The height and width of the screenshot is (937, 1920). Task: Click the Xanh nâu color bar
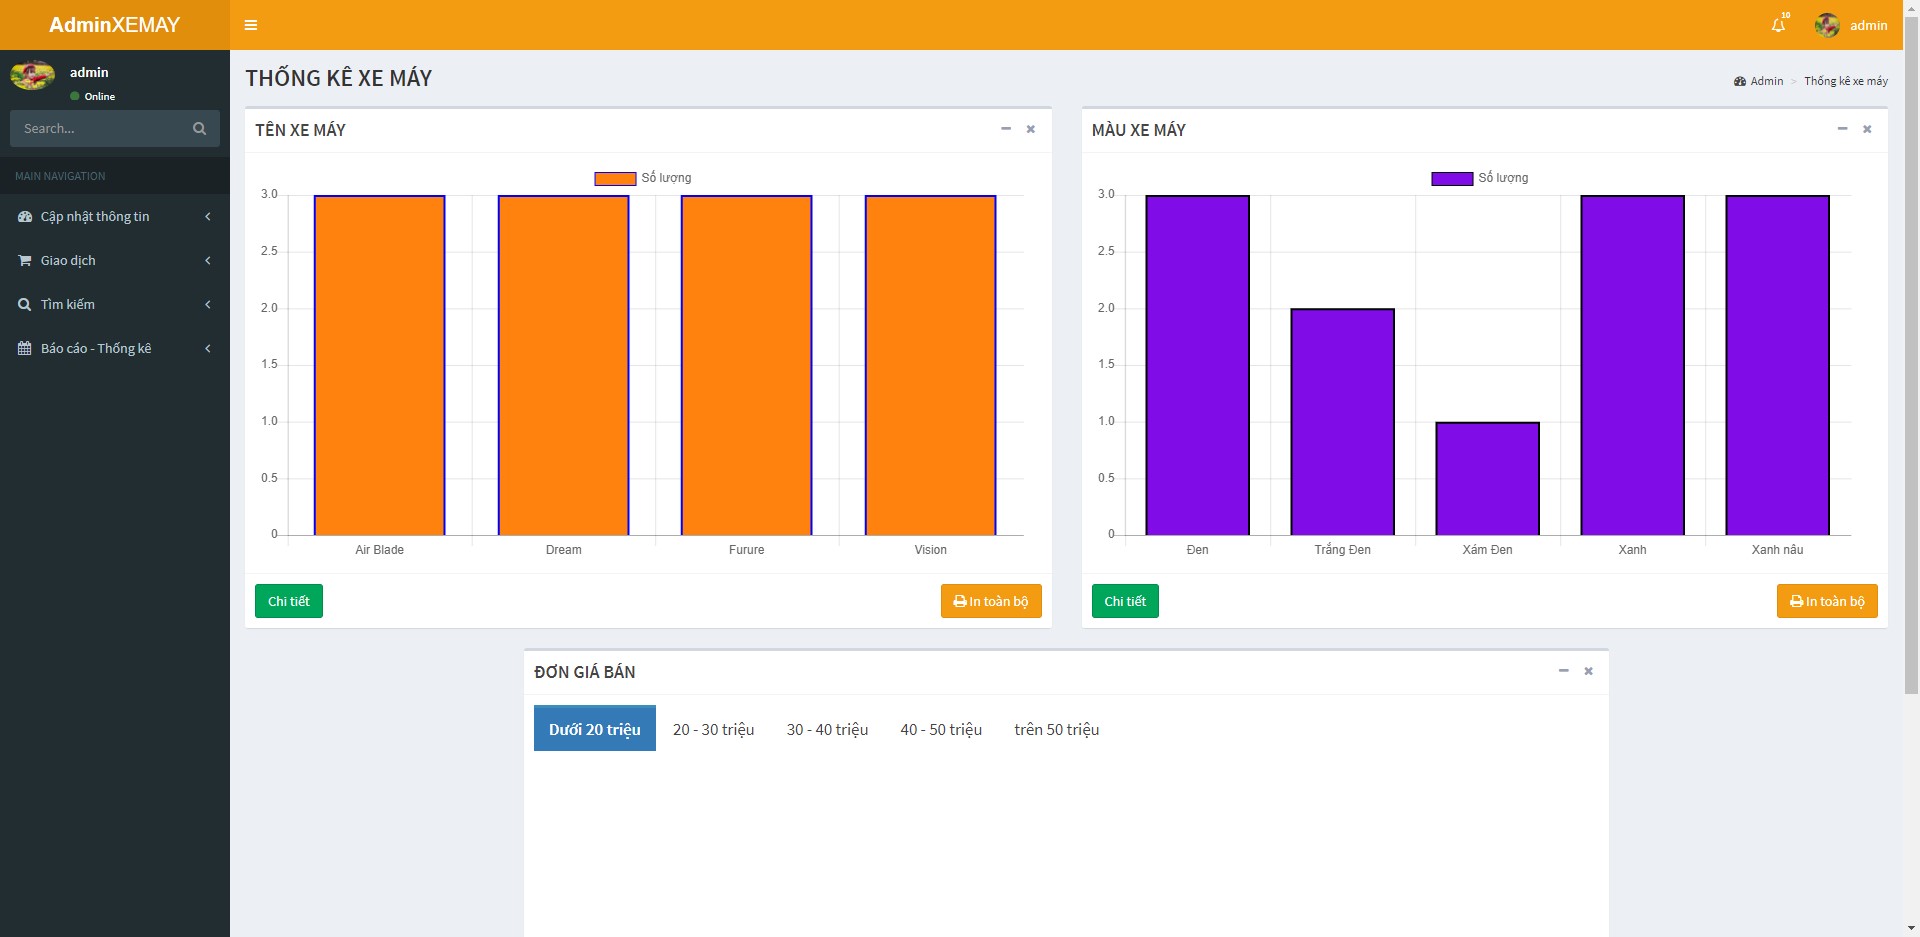tap(1778, 365)
